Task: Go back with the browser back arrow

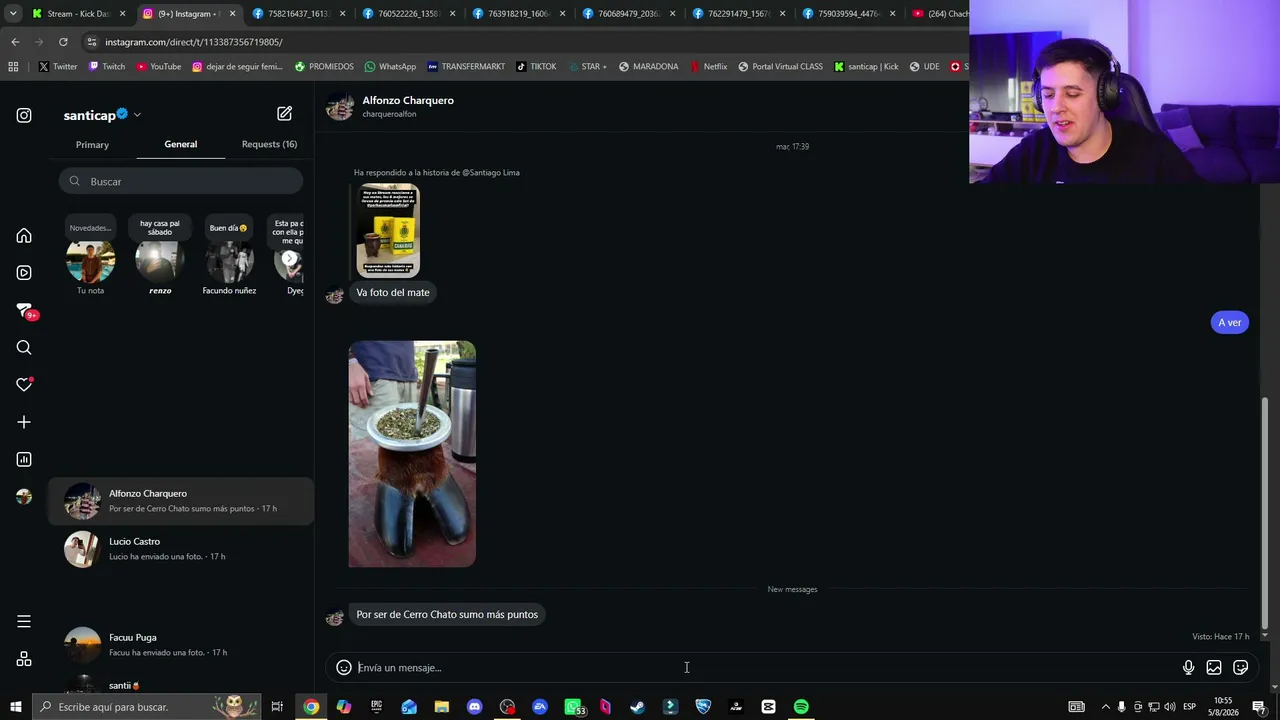Action: tap(15, 42)
